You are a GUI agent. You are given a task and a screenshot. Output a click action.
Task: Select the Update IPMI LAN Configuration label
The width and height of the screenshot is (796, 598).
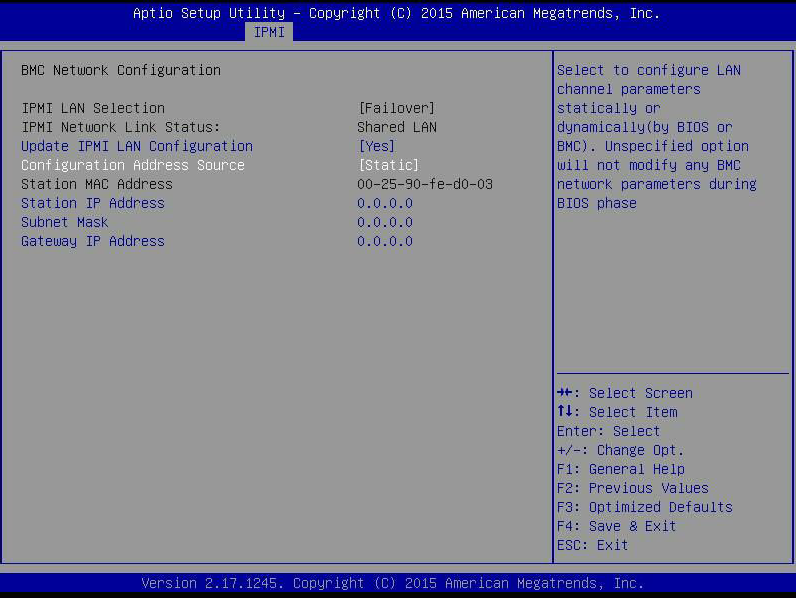click(x=137, y=146)
